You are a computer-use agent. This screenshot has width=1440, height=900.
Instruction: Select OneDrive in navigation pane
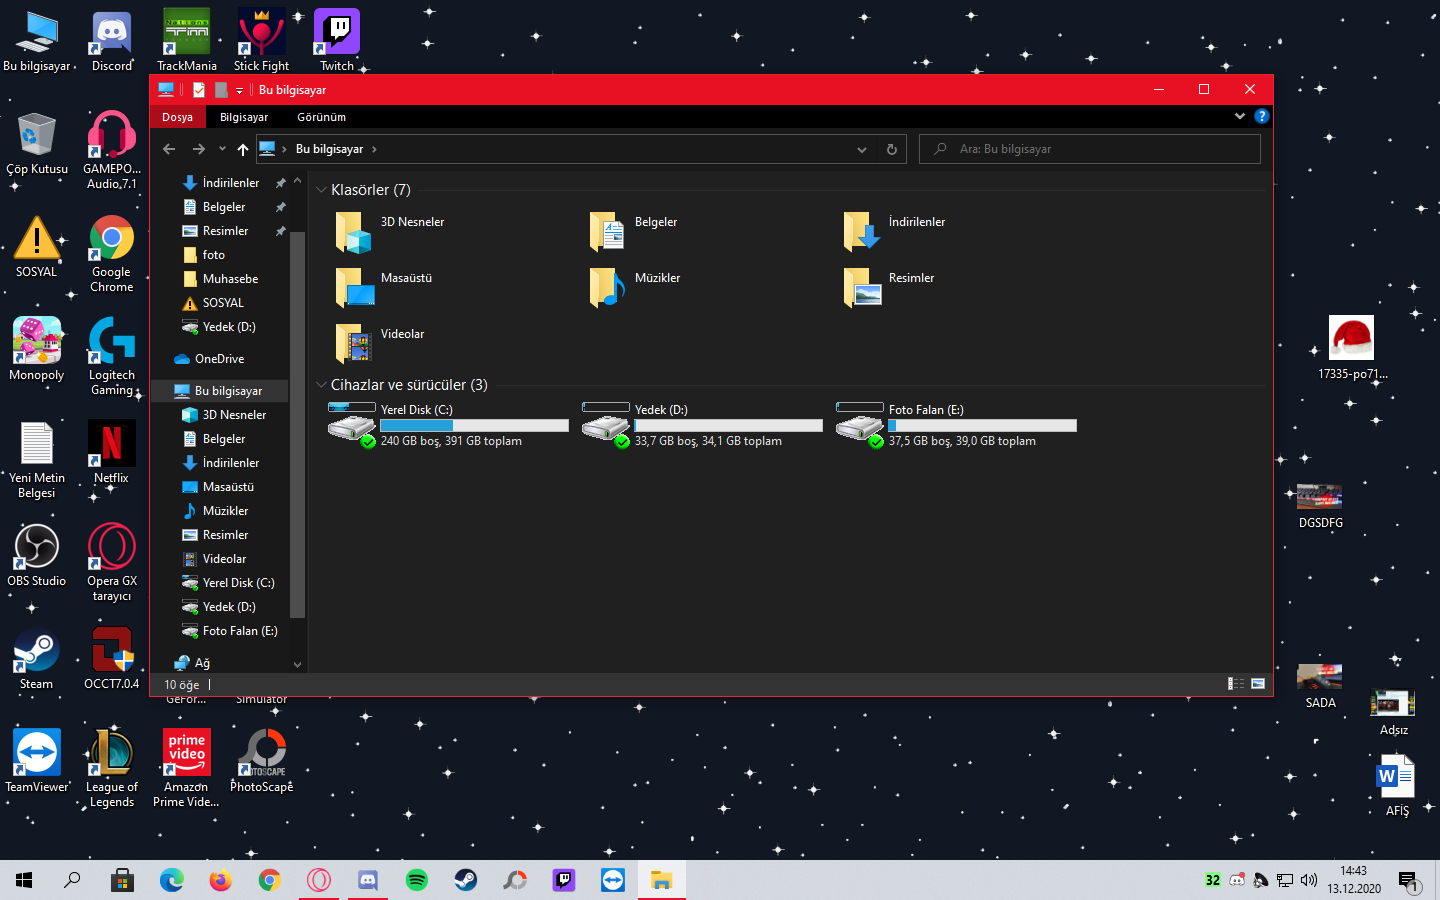(220, 359)
